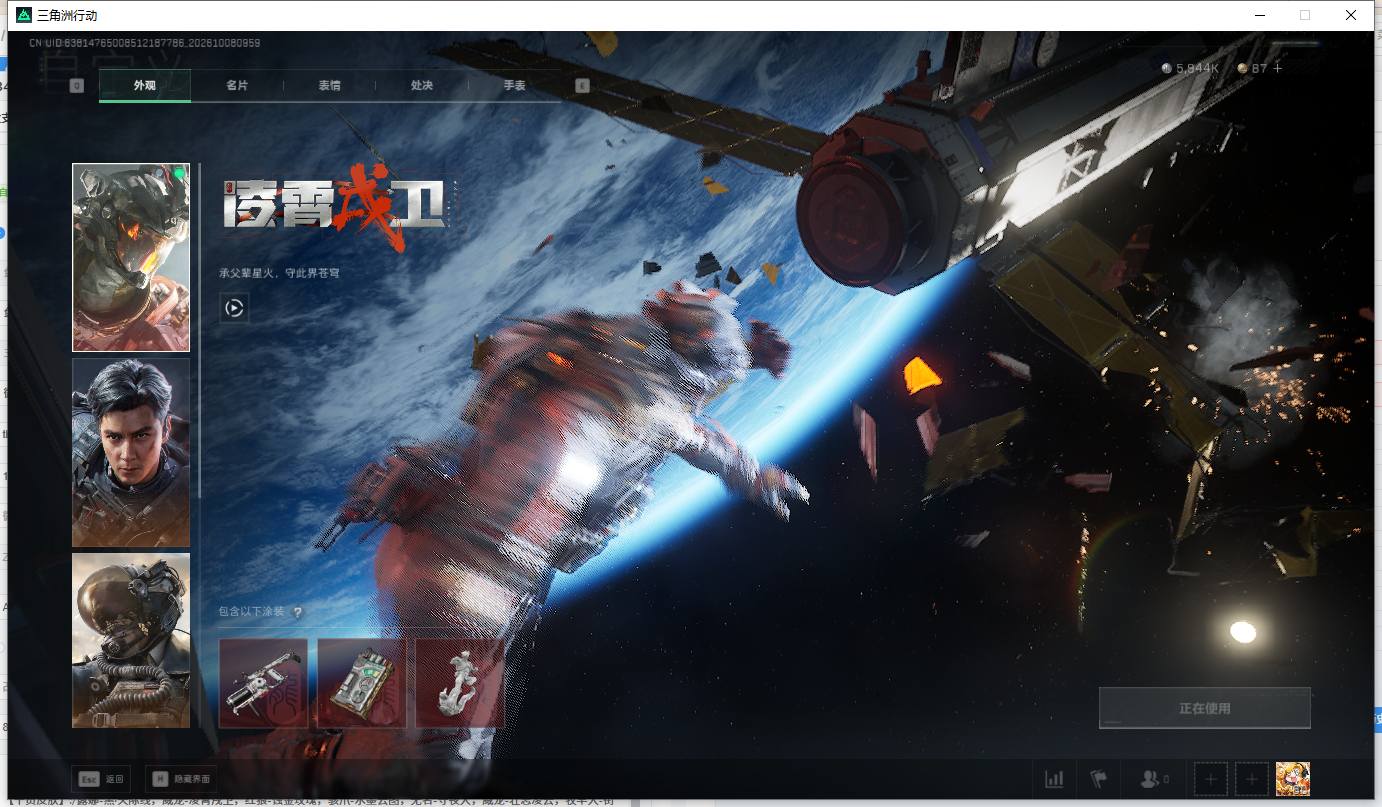
Task: Switch to the 处决 tab
Action: (x=422, y=86)
